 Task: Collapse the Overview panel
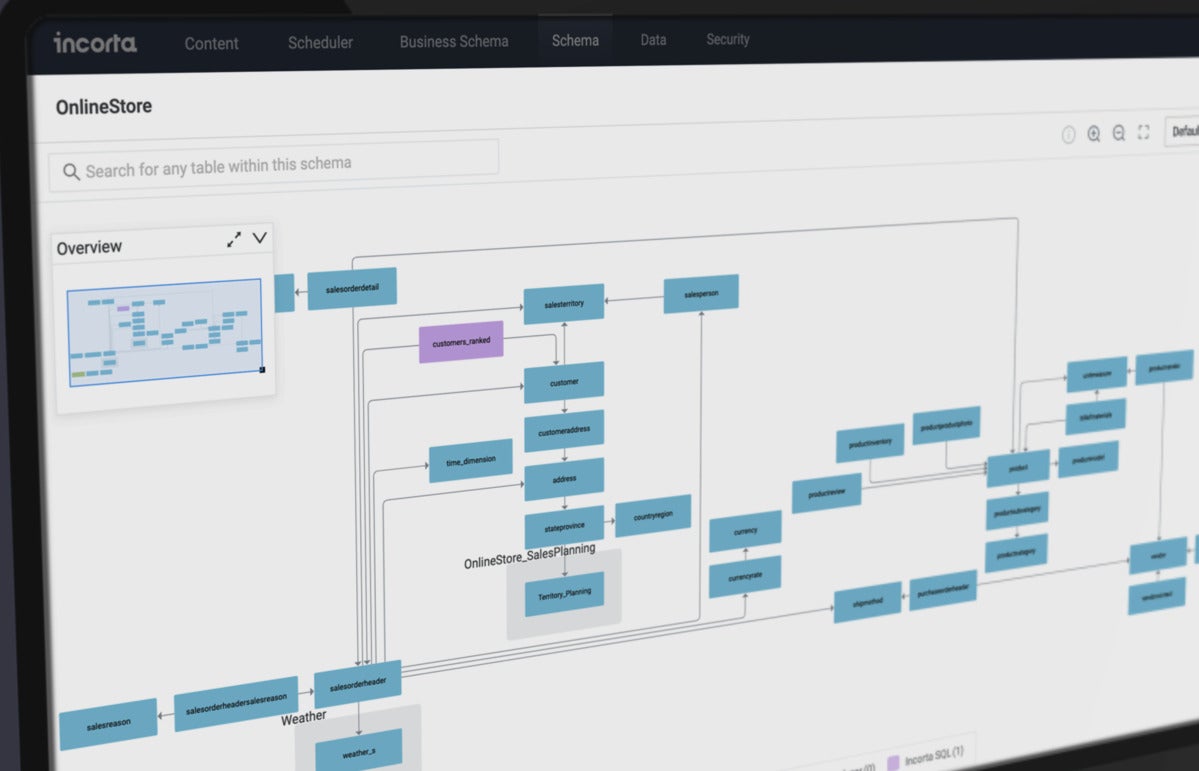coord(260,238)
